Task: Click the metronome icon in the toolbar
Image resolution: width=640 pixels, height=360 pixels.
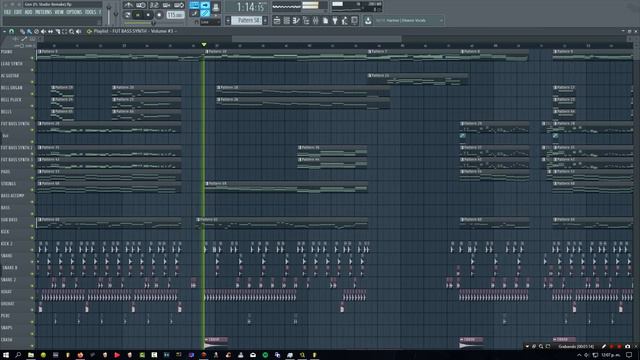Action: (x=129, y=5)
